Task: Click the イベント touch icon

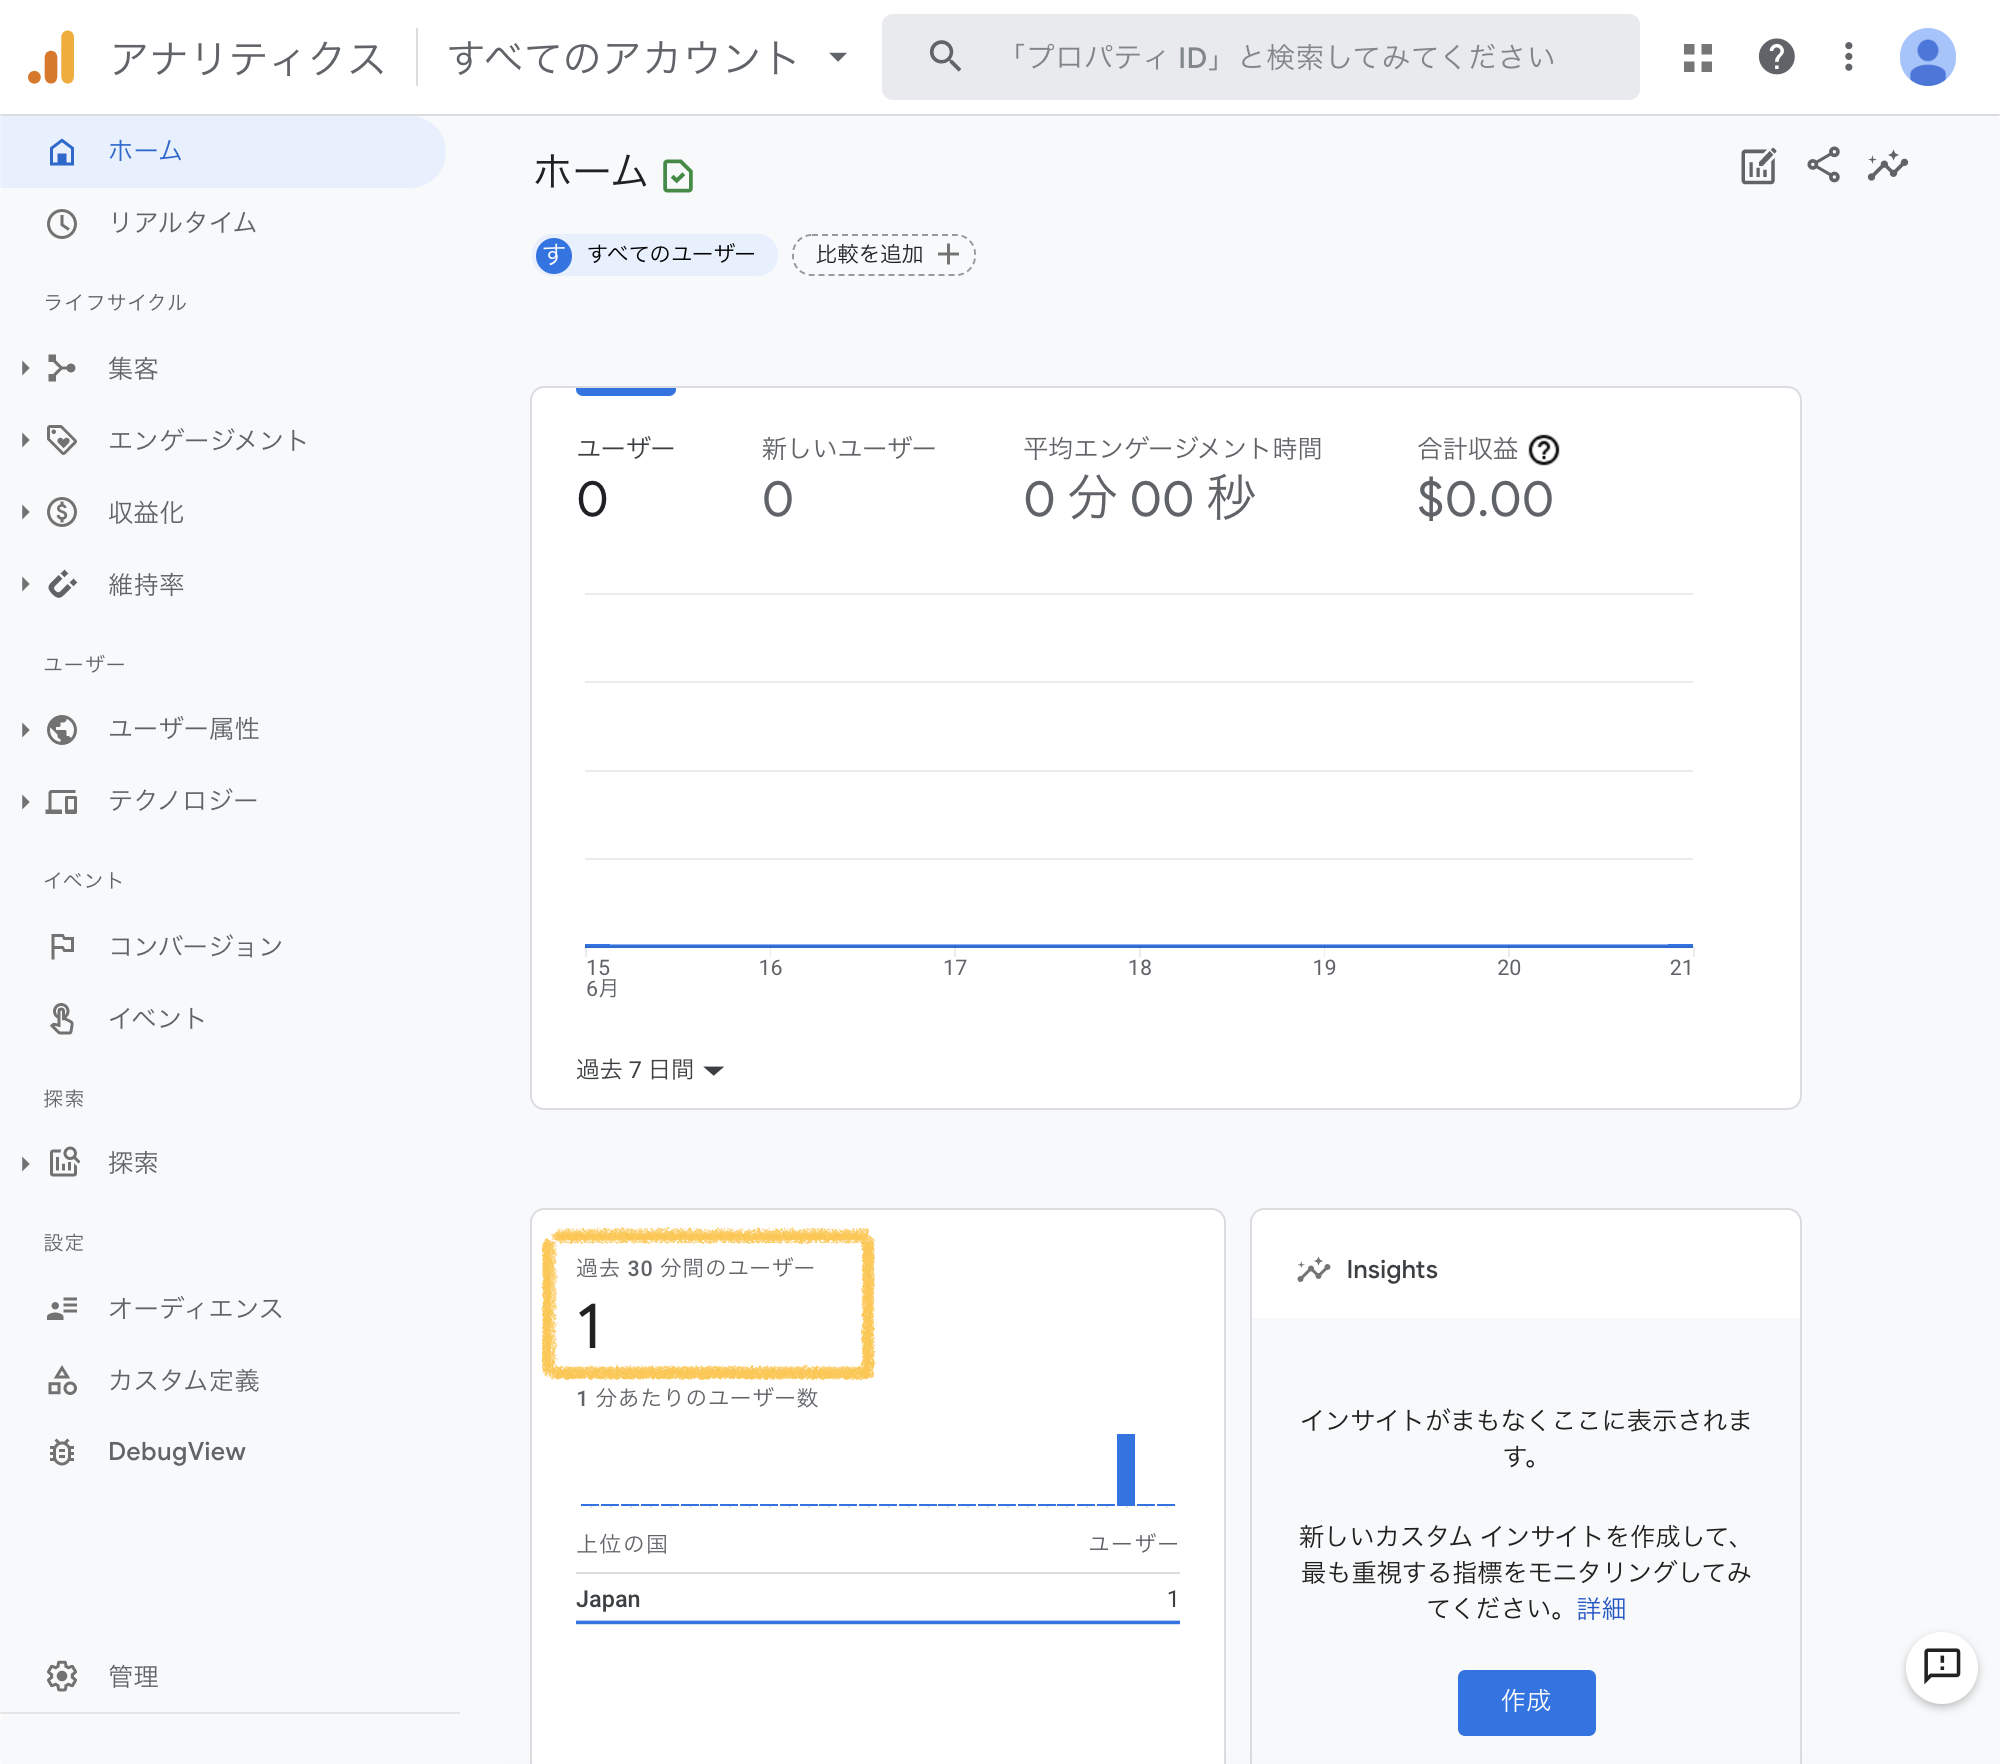Action: click(62, 1018)
